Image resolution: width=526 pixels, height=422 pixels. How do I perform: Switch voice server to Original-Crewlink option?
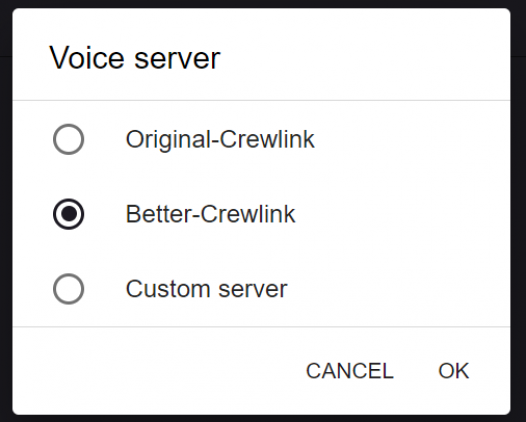click(x=68, y=139)
